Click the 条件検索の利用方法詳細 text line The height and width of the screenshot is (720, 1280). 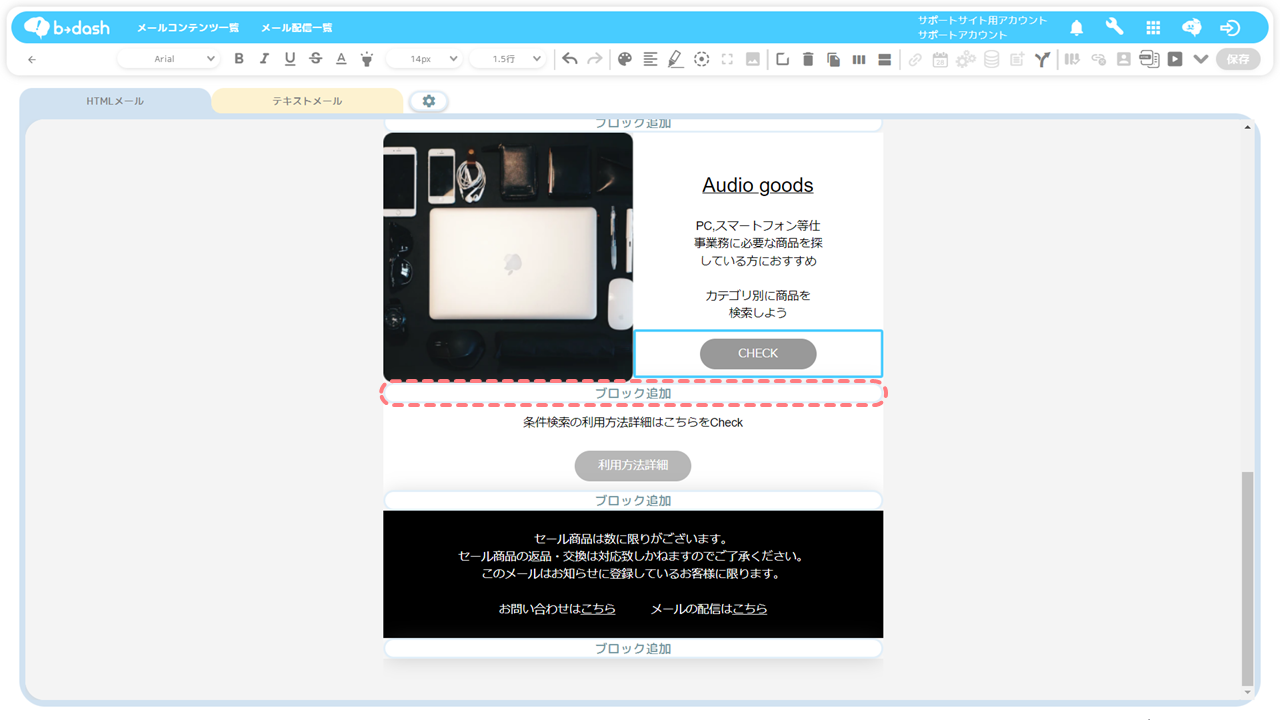coord(633,422)
